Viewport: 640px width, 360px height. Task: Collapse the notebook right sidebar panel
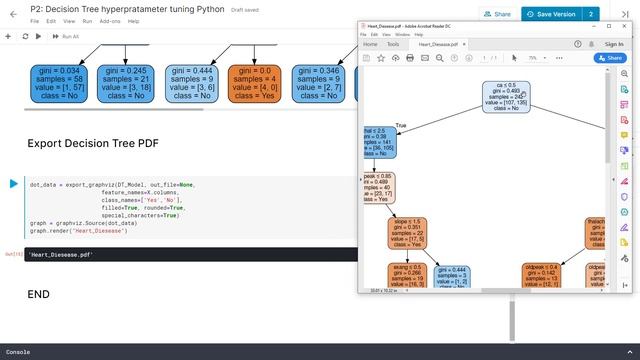(625, 14)
